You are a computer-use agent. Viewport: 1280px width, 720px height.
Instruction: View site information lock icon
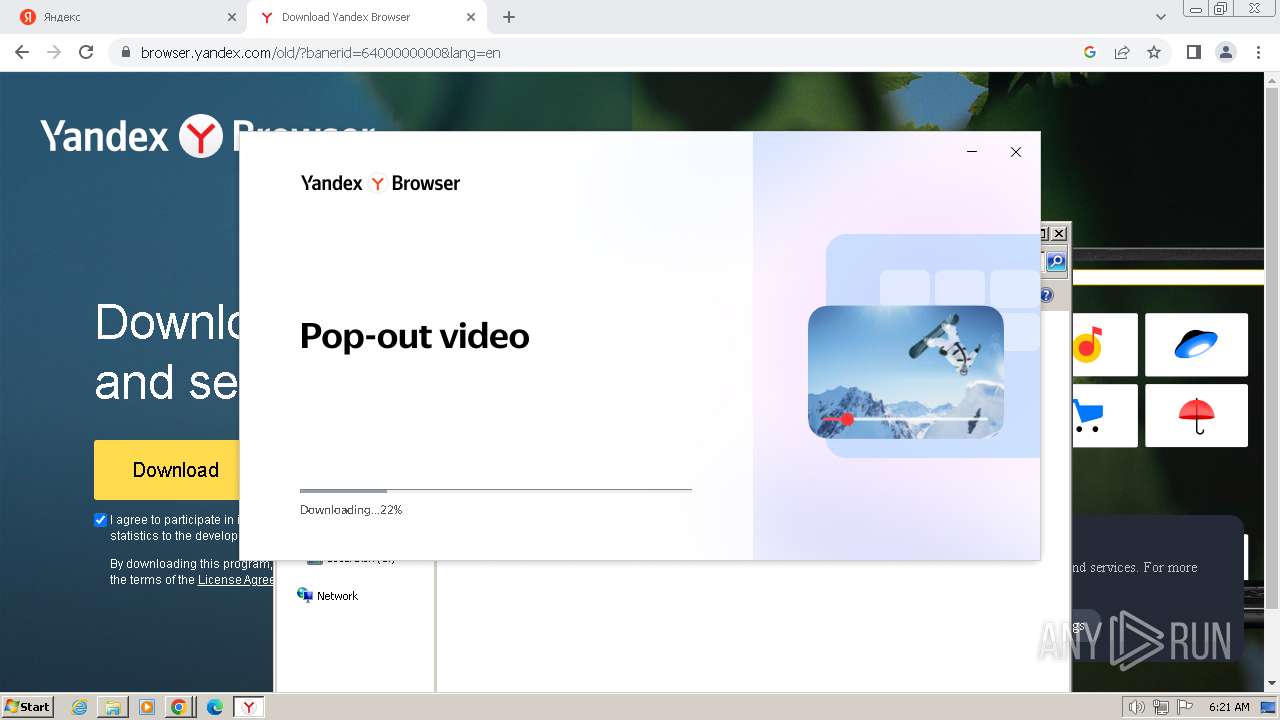point(126,53)
